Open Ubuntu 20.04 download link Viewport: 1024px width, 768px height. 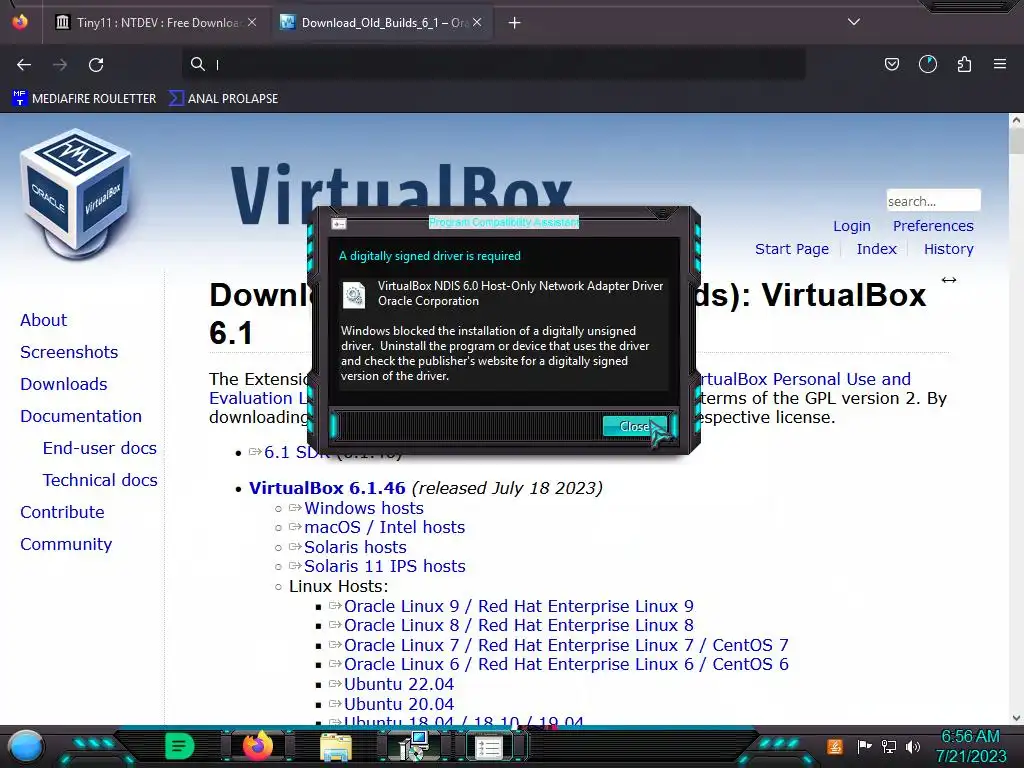[398, 704]
